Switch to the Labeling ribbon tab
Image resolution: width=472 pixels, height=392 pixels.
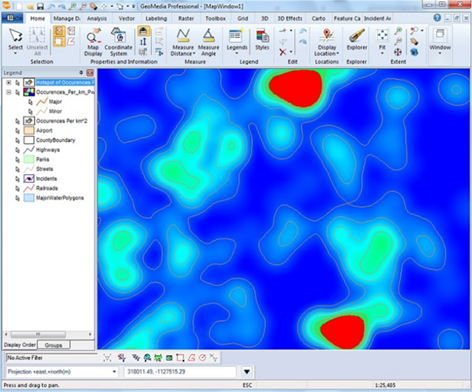tap(156, 18)
